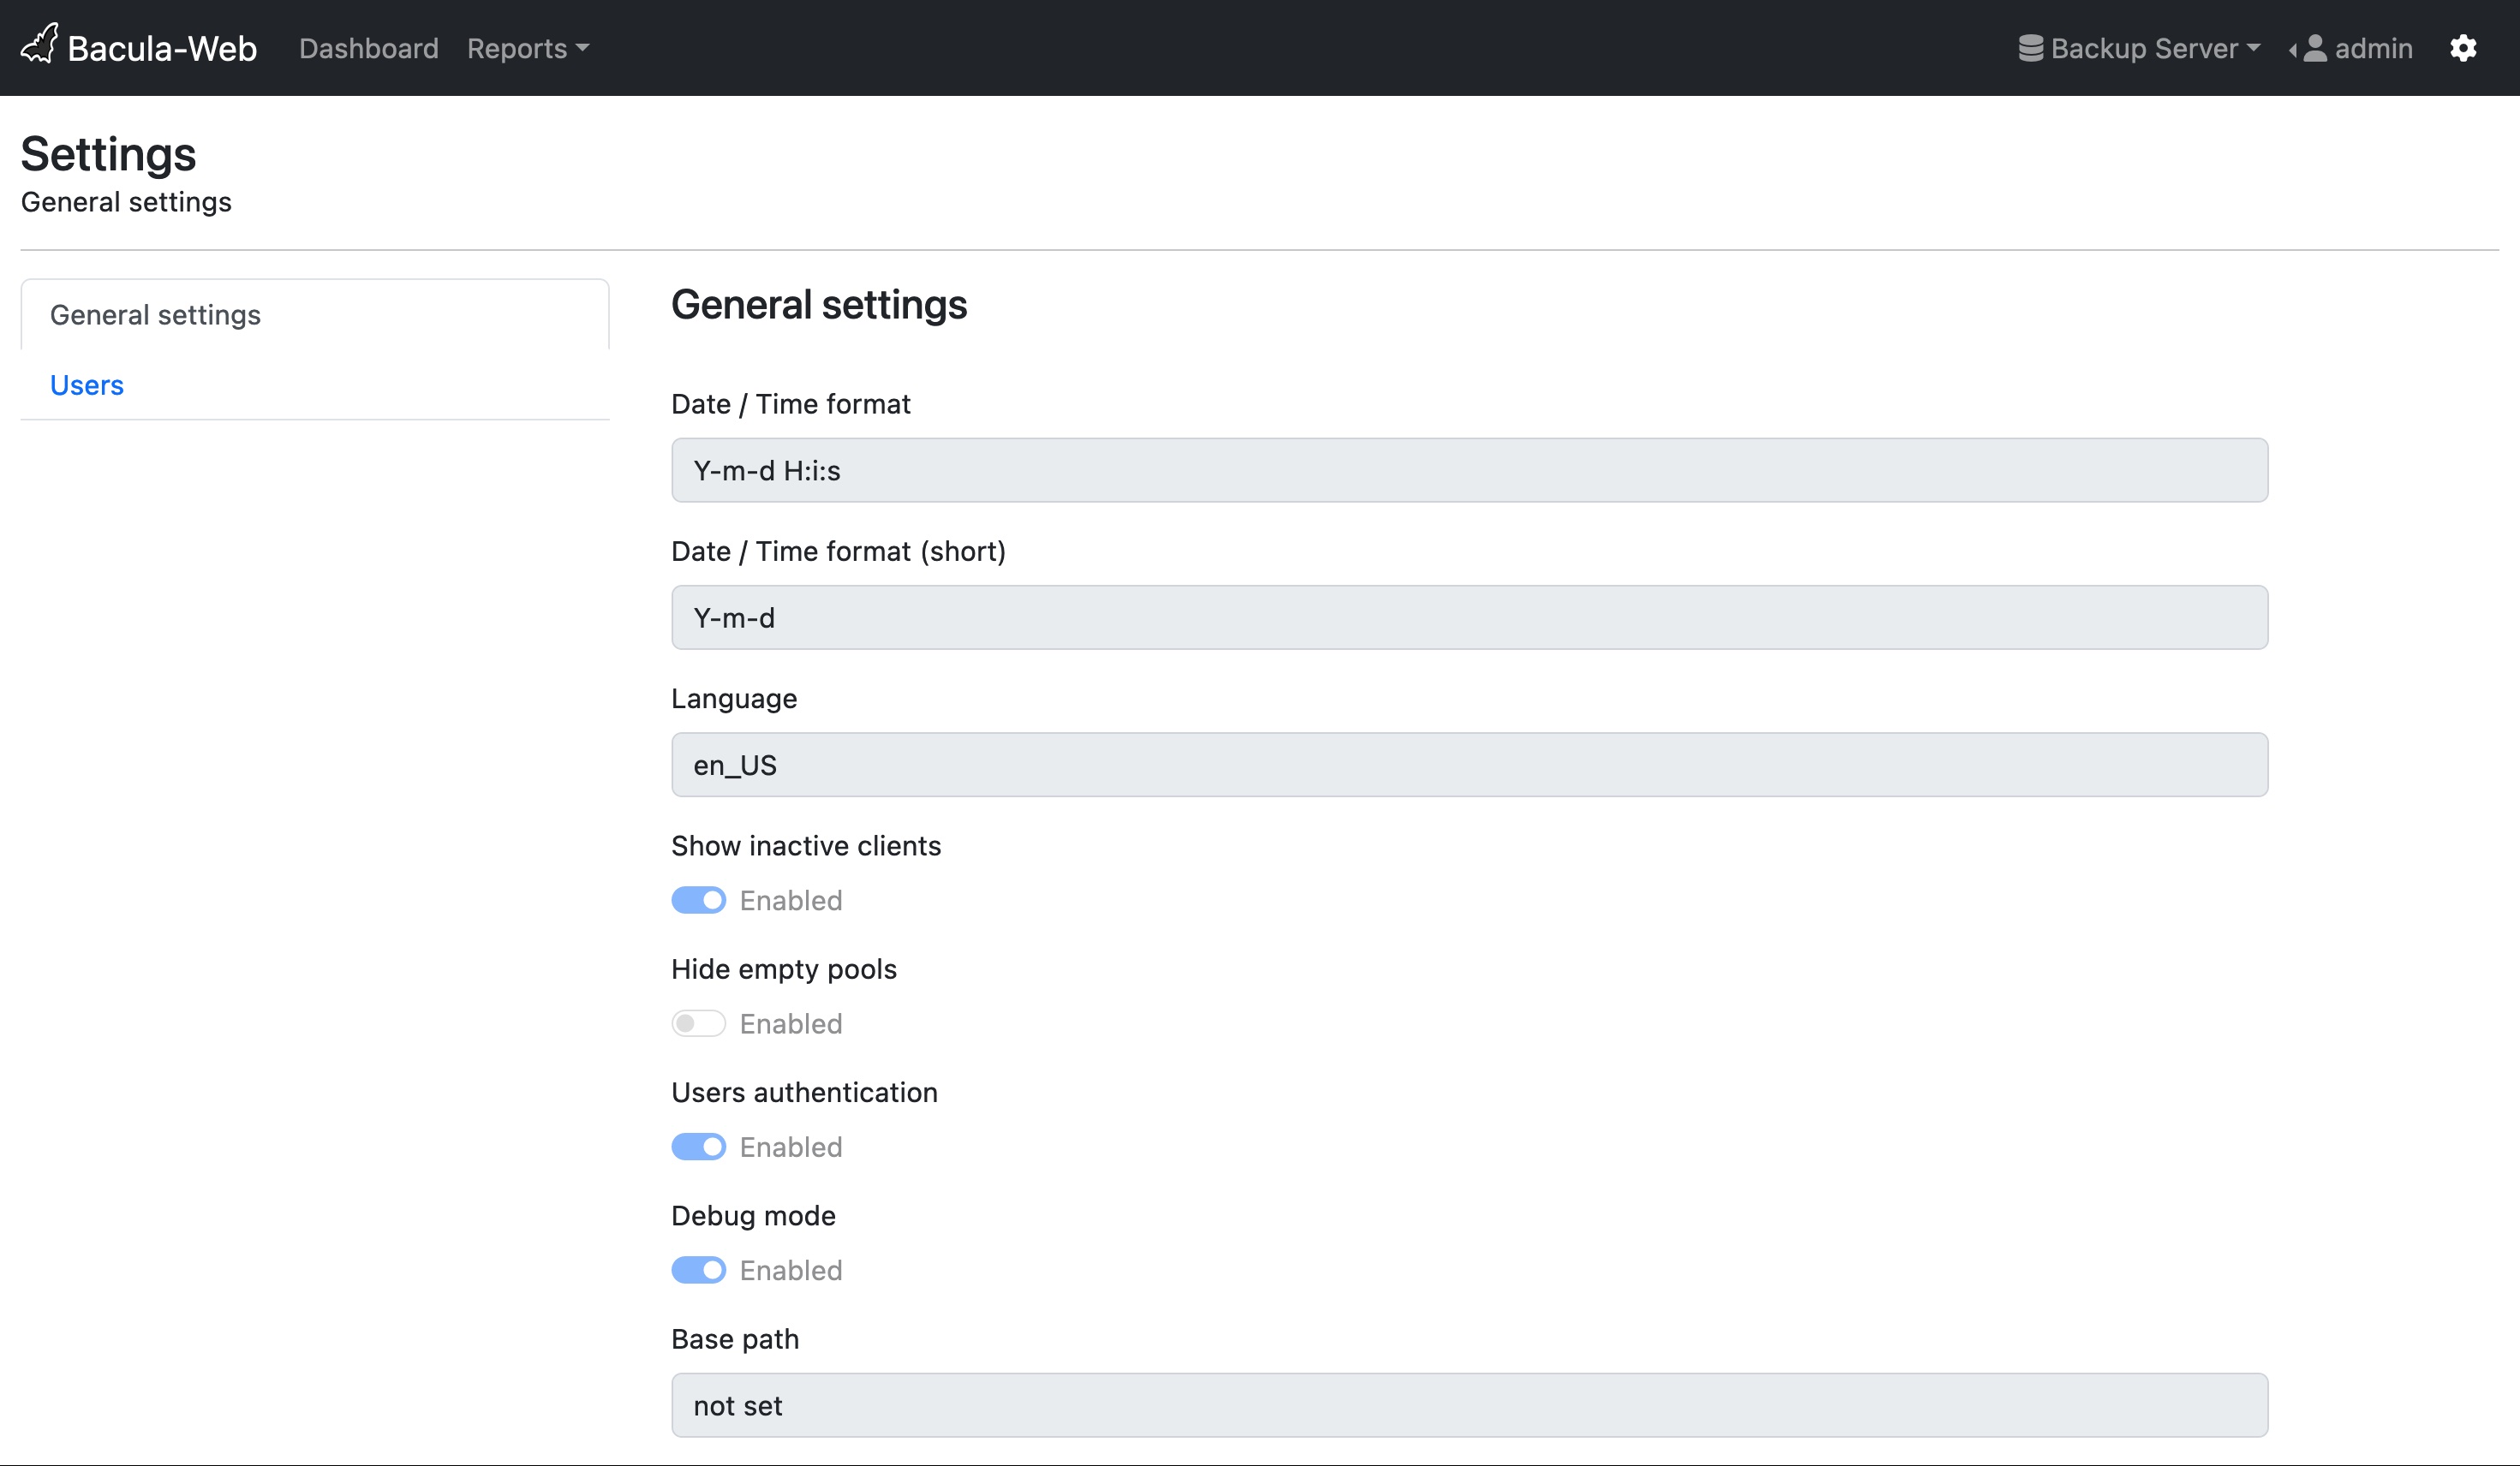Click the Users authentication label
This screenshot has width=2520, height=1466.
coord(804,1092)
